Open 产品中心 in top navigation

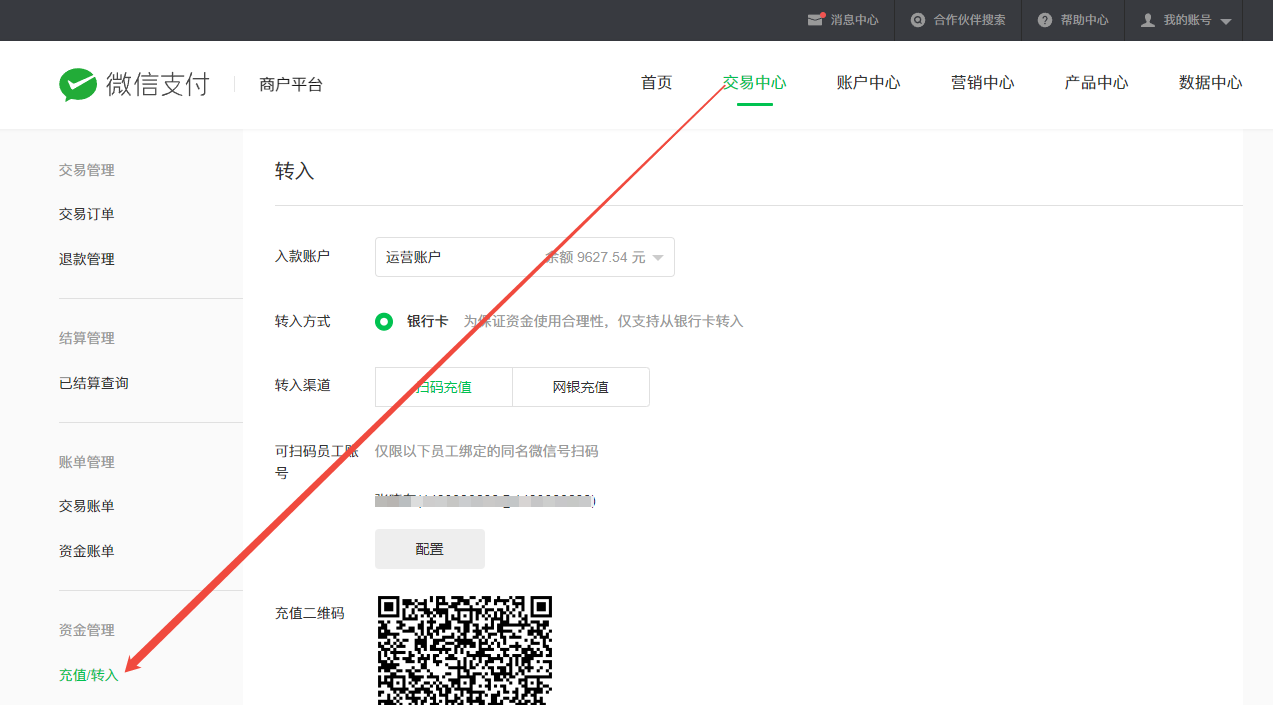[1097, 83]
